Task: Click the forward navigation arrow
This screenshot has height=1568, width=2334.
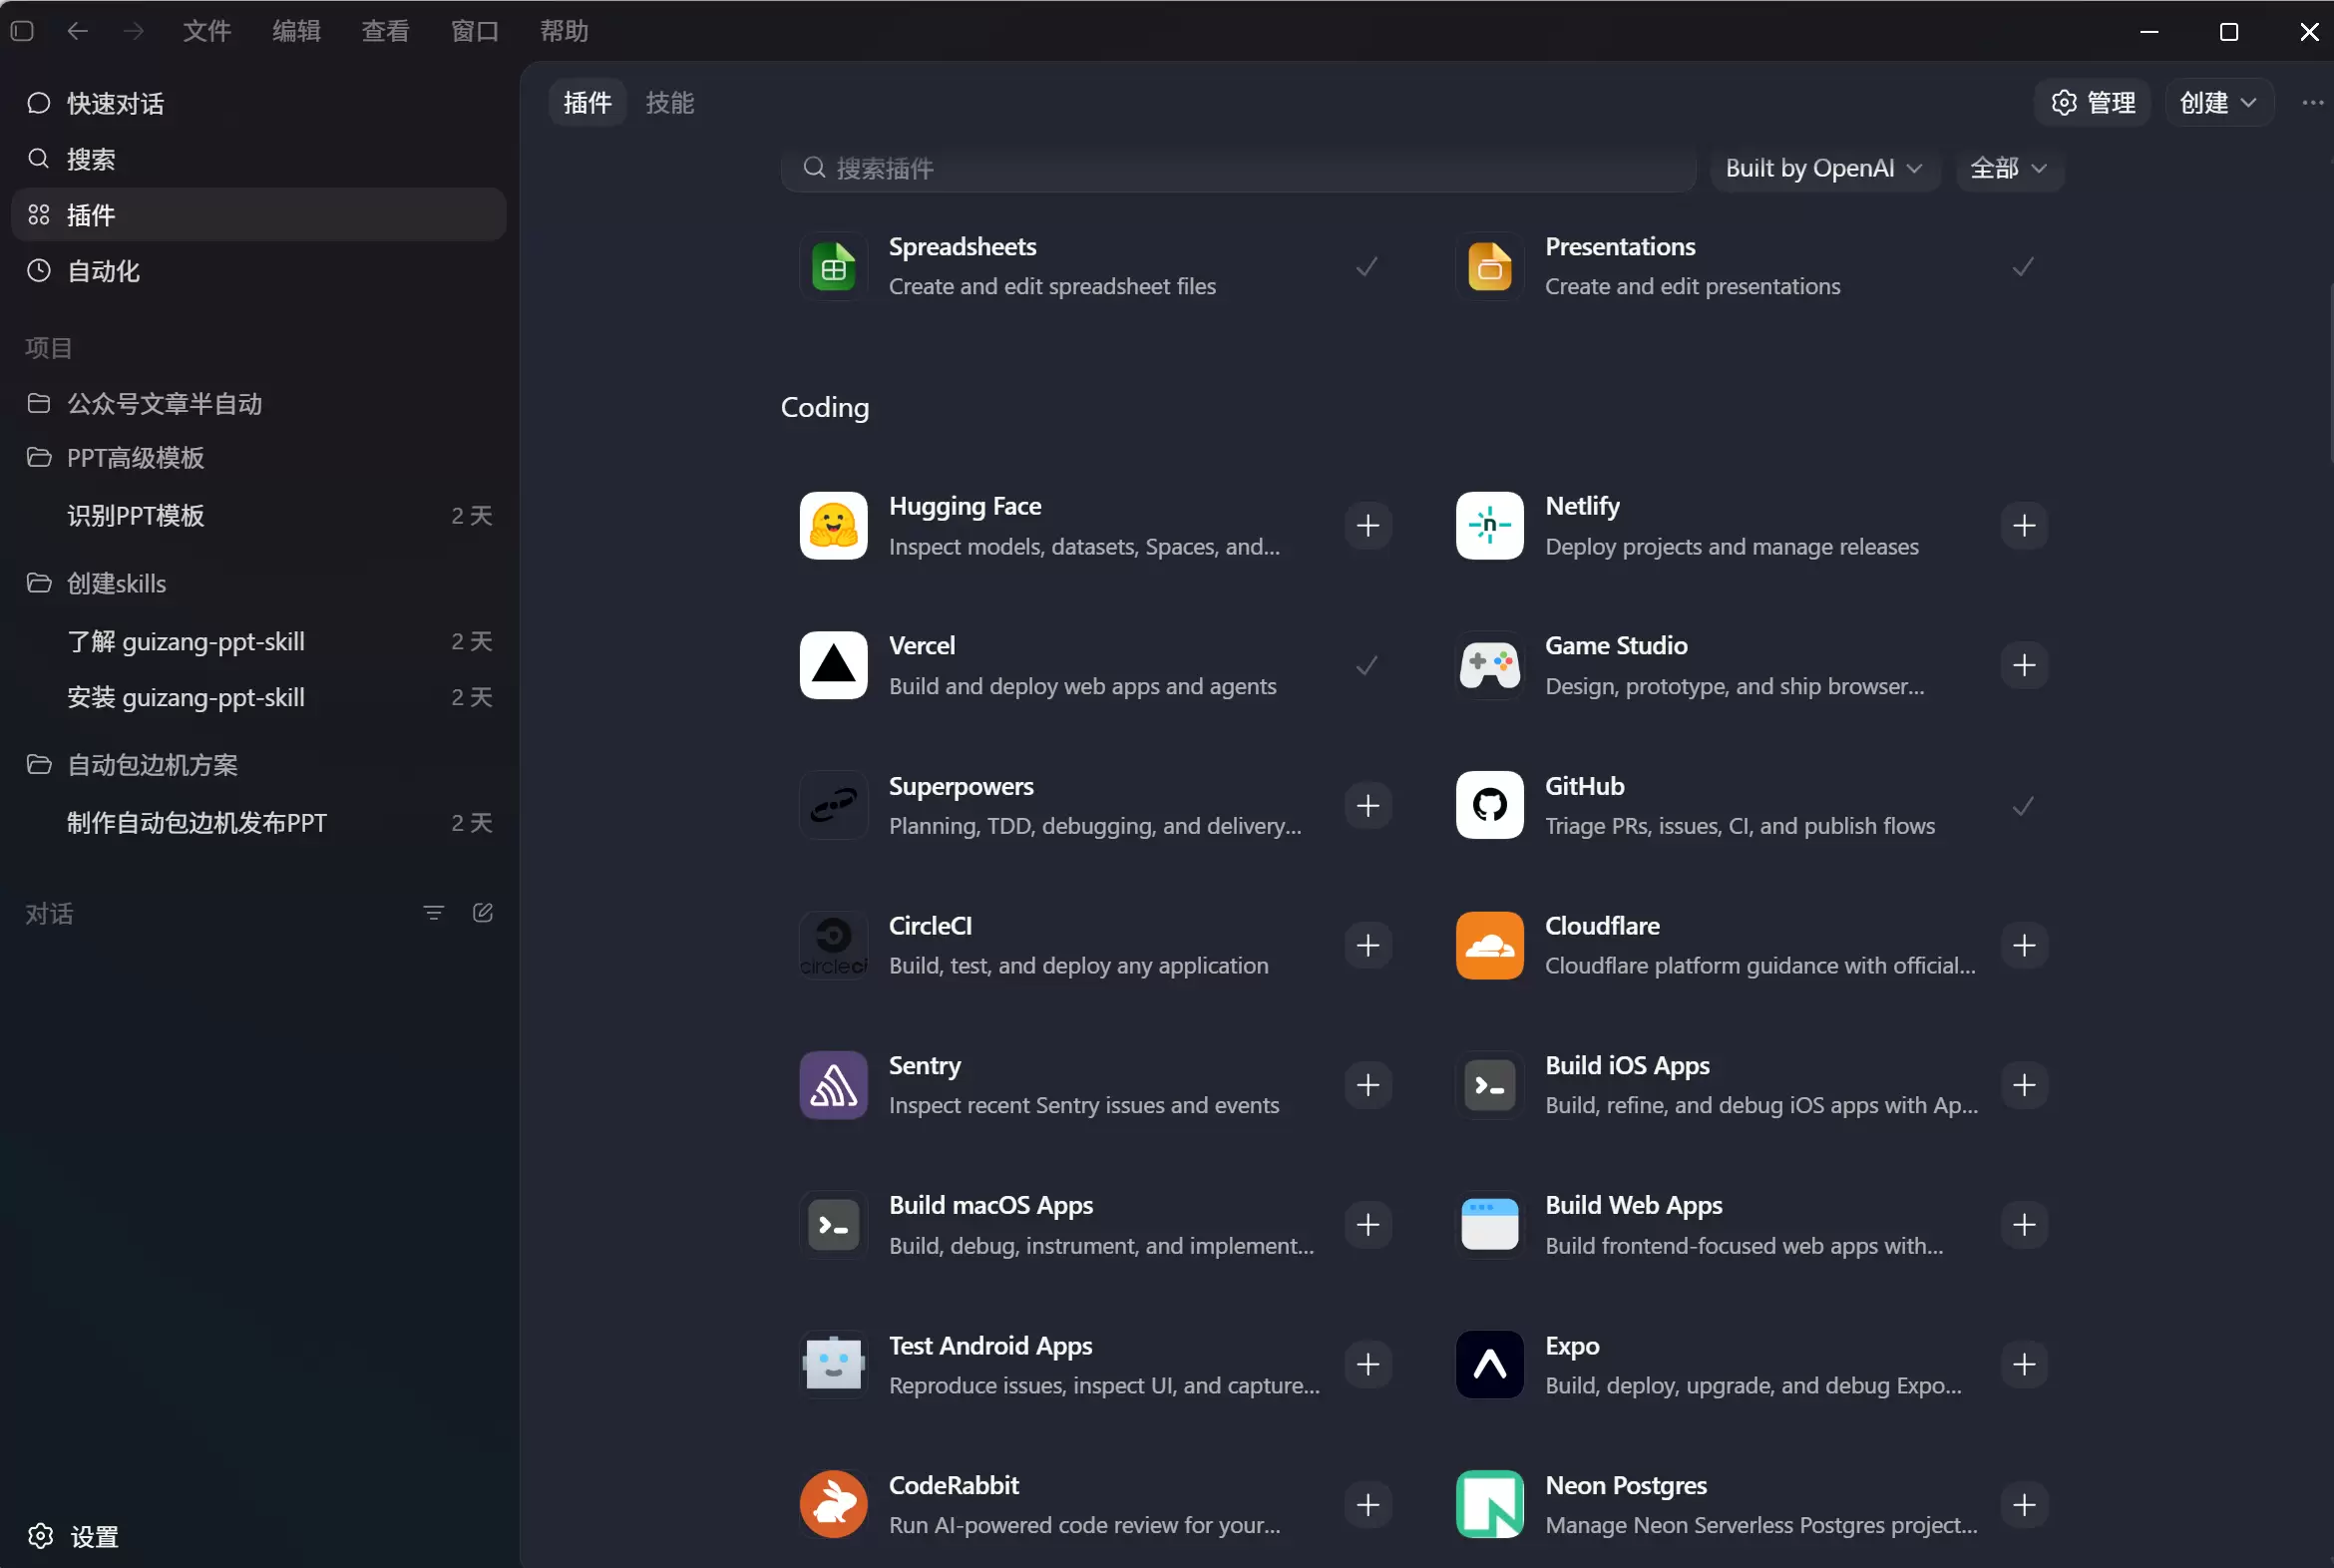Action: pos(133,31)
